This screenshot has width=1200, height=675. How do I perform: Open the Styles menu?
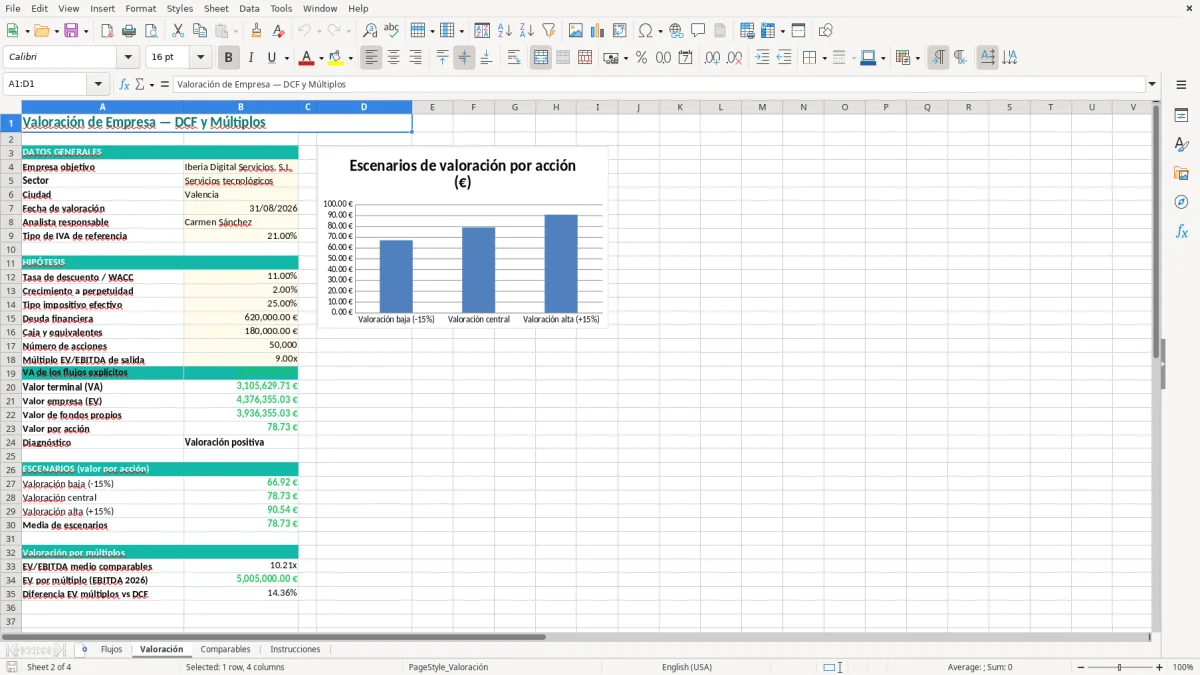180,8
